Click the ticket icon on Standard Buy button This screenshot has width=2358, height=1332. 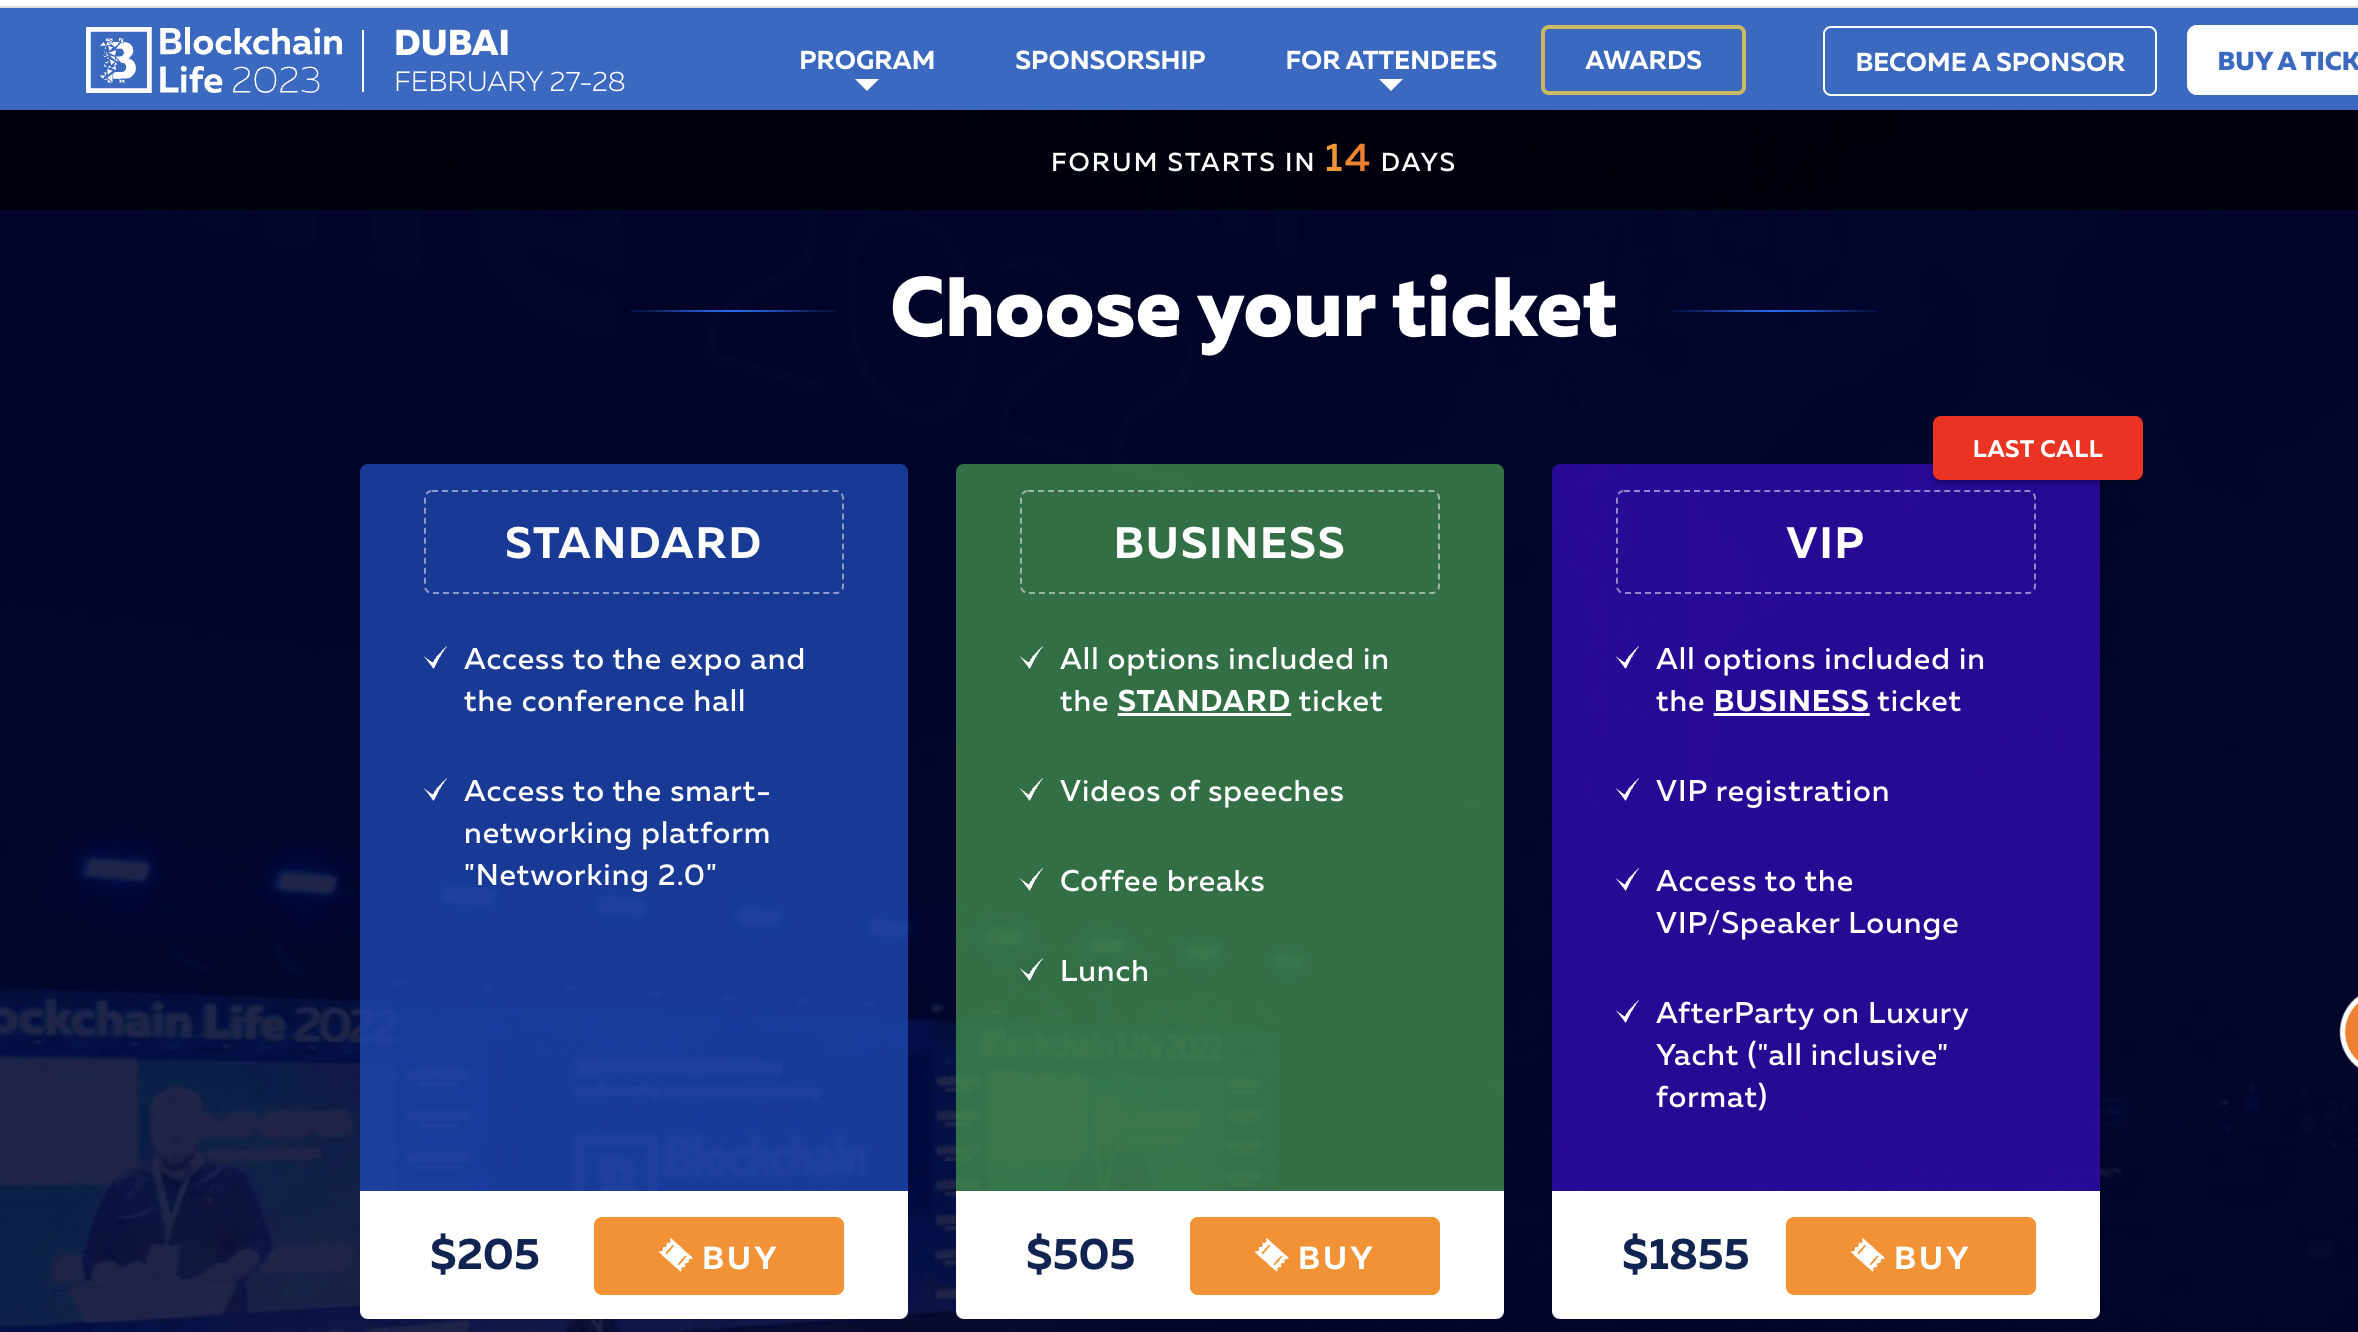coord(675,1254)
